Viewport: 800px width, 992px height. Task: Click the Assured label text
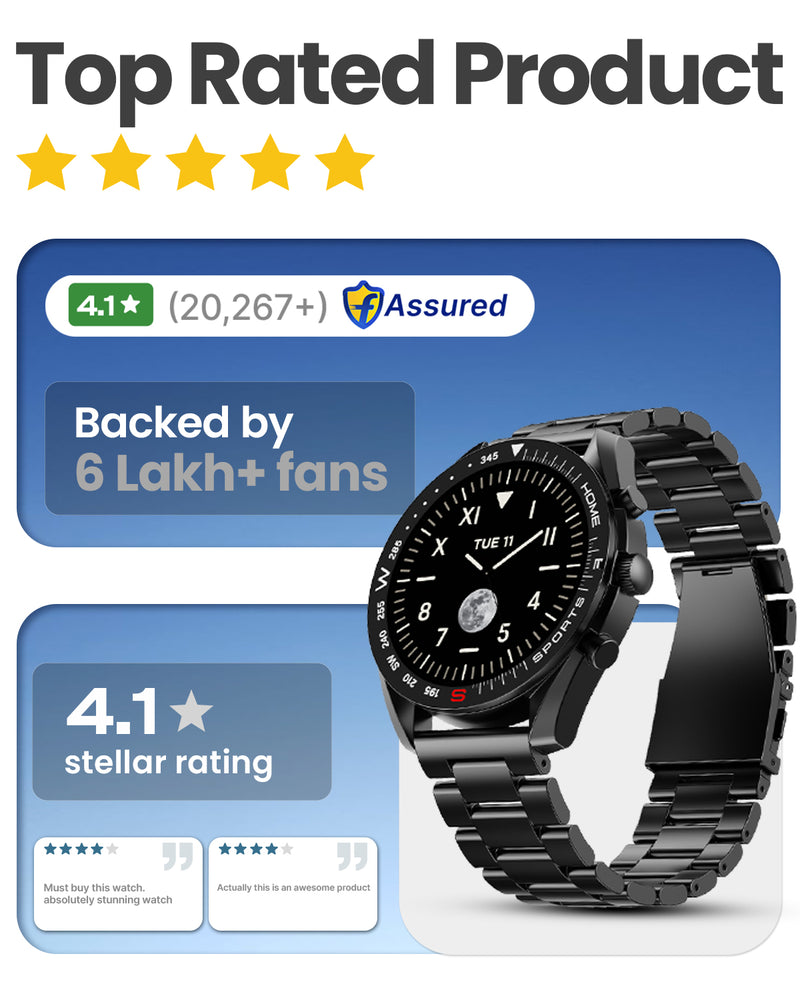pyautogui.click(x=446, y=305)
